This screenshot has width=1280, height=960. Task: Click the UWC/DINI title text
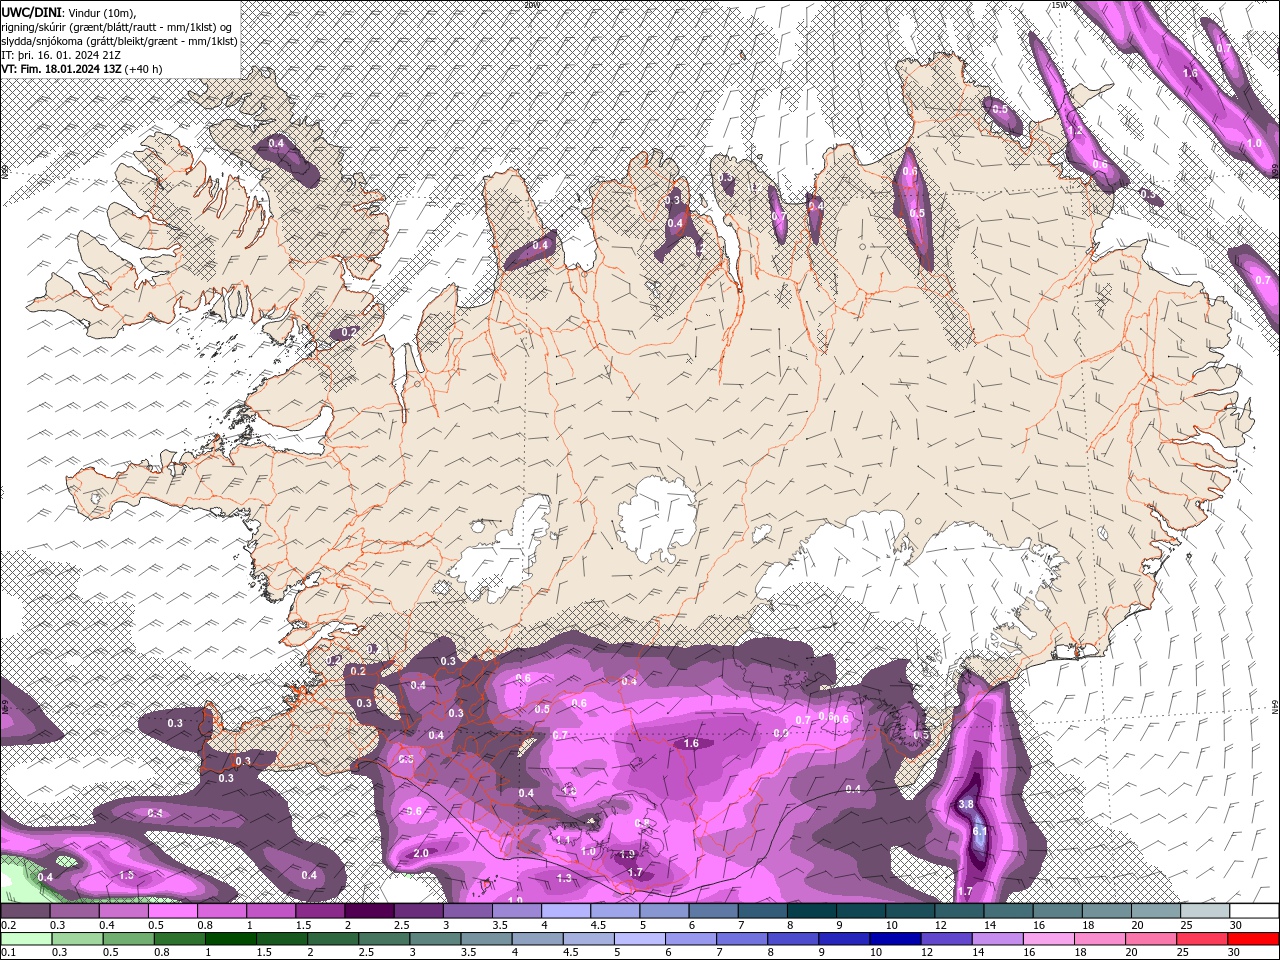pyautogui.click(x=33, y=12)
